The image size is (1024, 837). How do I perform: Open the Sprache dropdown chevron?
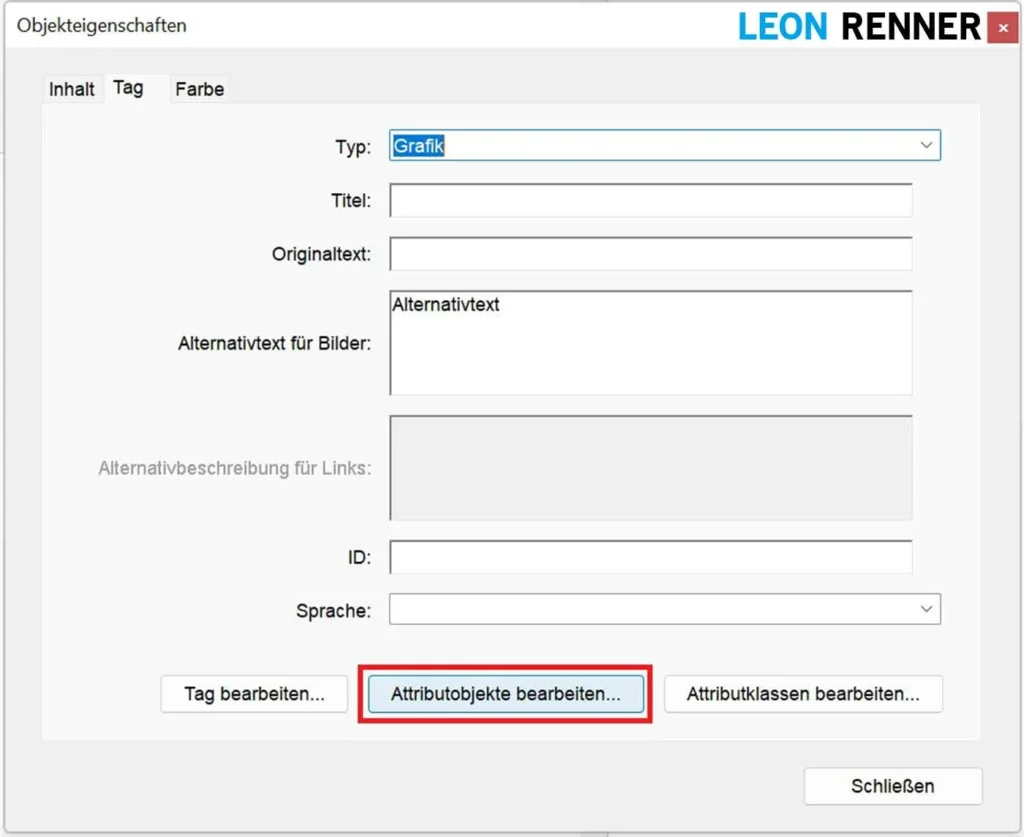click(x=926, y=608)
